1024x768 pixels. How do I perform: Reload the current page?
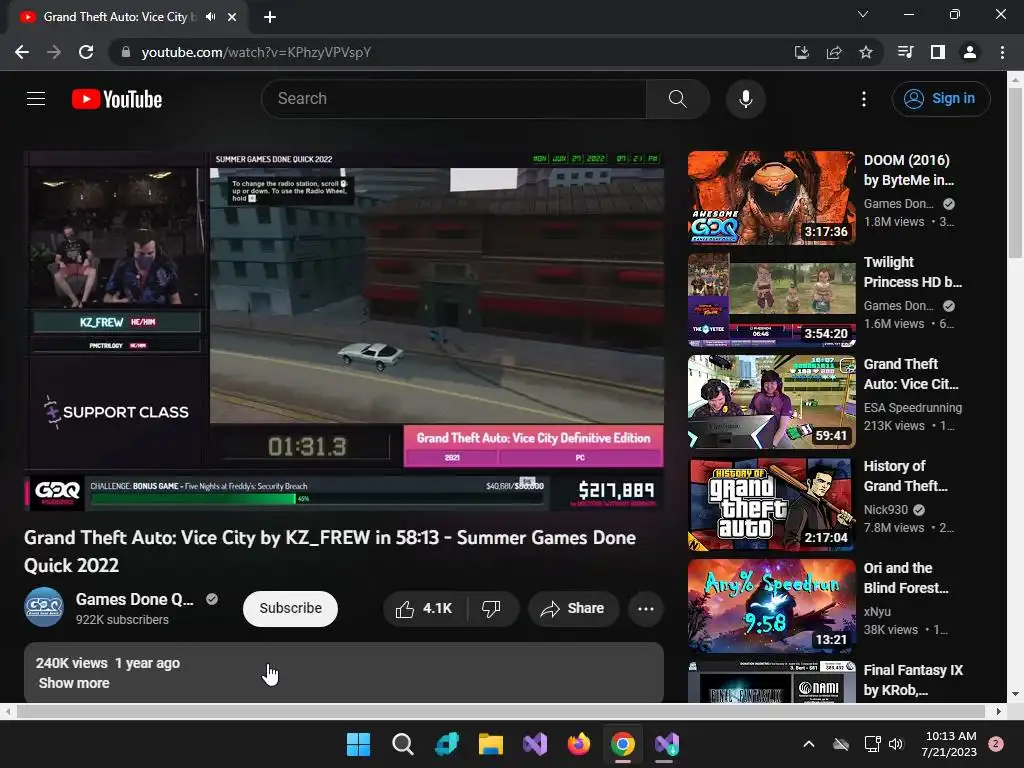coord(86,52)
